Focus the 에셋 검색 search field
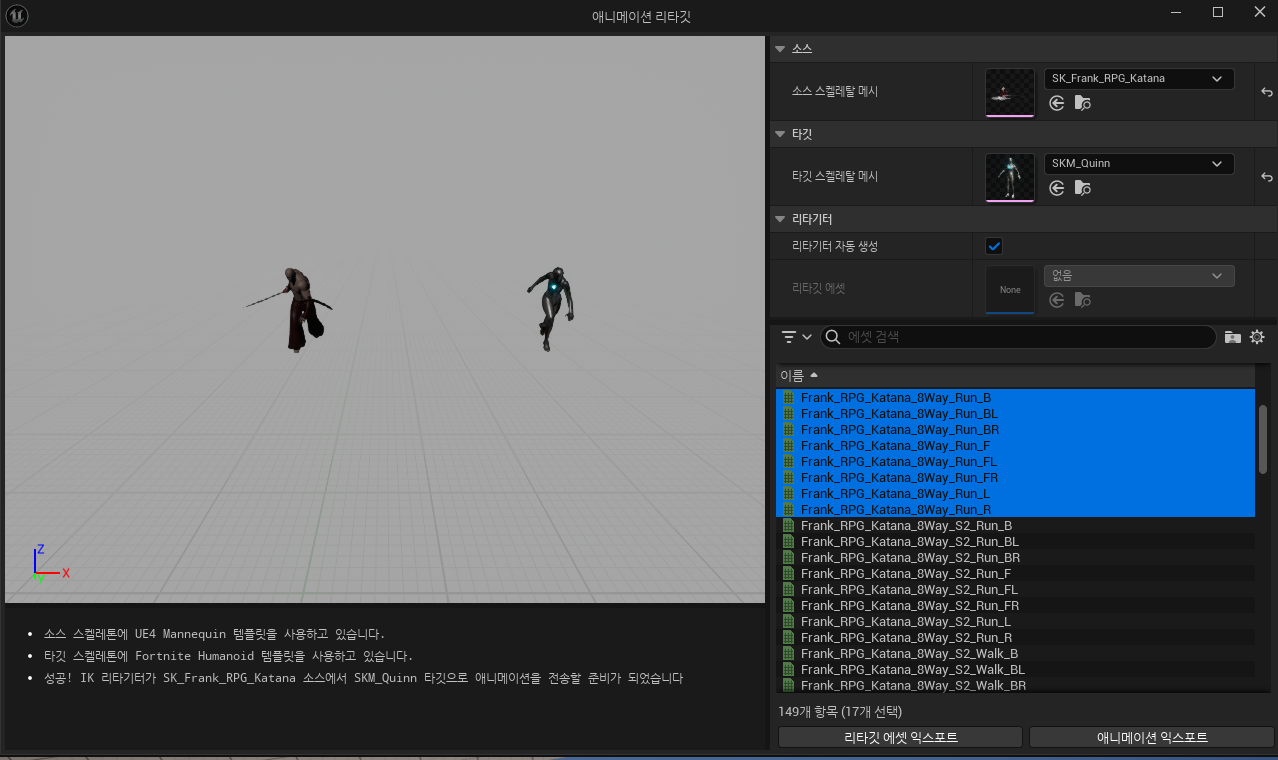 point(1017,337)
